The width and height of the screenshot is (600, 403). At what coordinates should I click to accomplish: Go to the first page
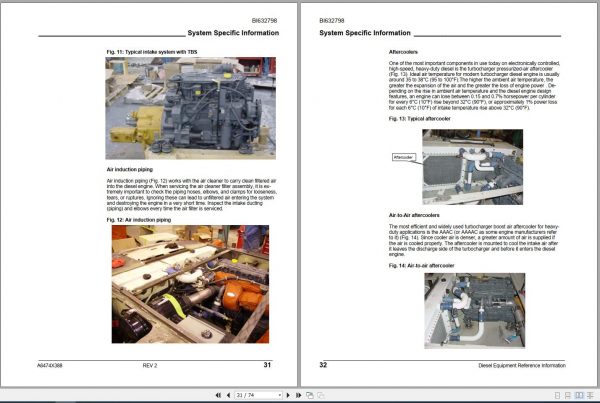pos(218,395)
